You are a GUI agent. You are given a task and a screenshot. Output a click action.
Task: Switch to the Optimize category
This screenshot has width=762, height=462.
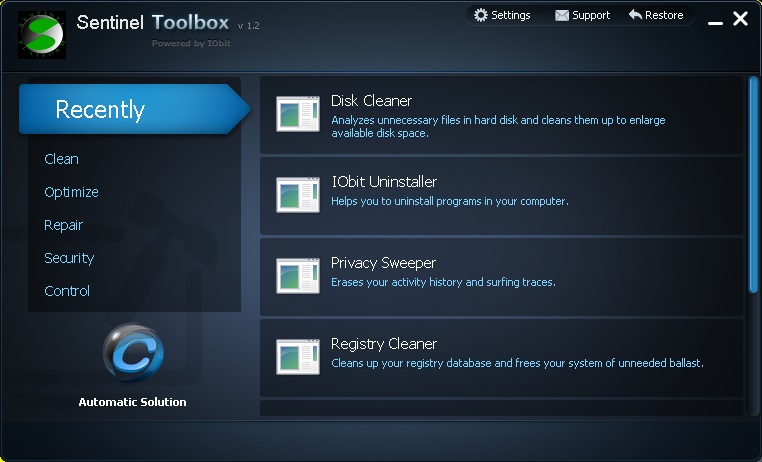coord(71,192)
